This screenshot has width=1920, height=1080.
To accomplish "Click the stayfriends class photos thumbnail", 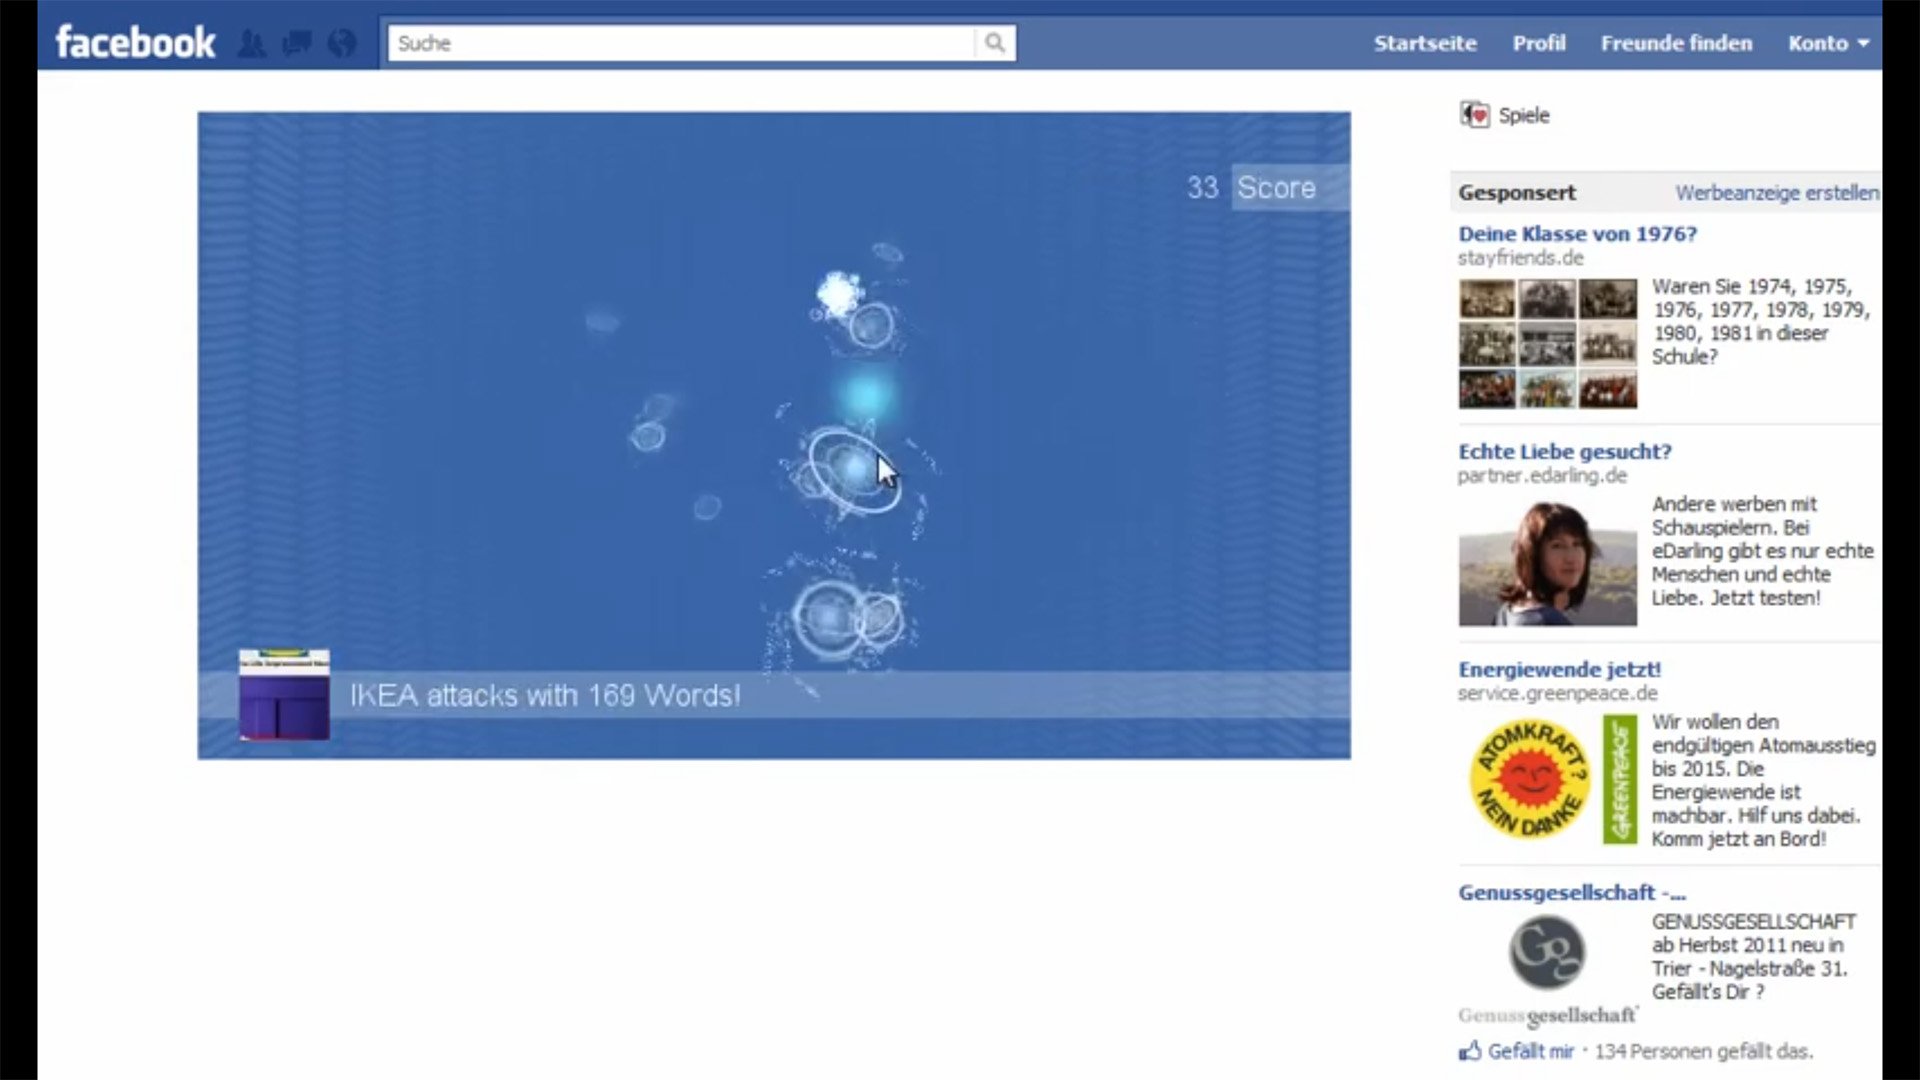I will tap(1547, 343).
